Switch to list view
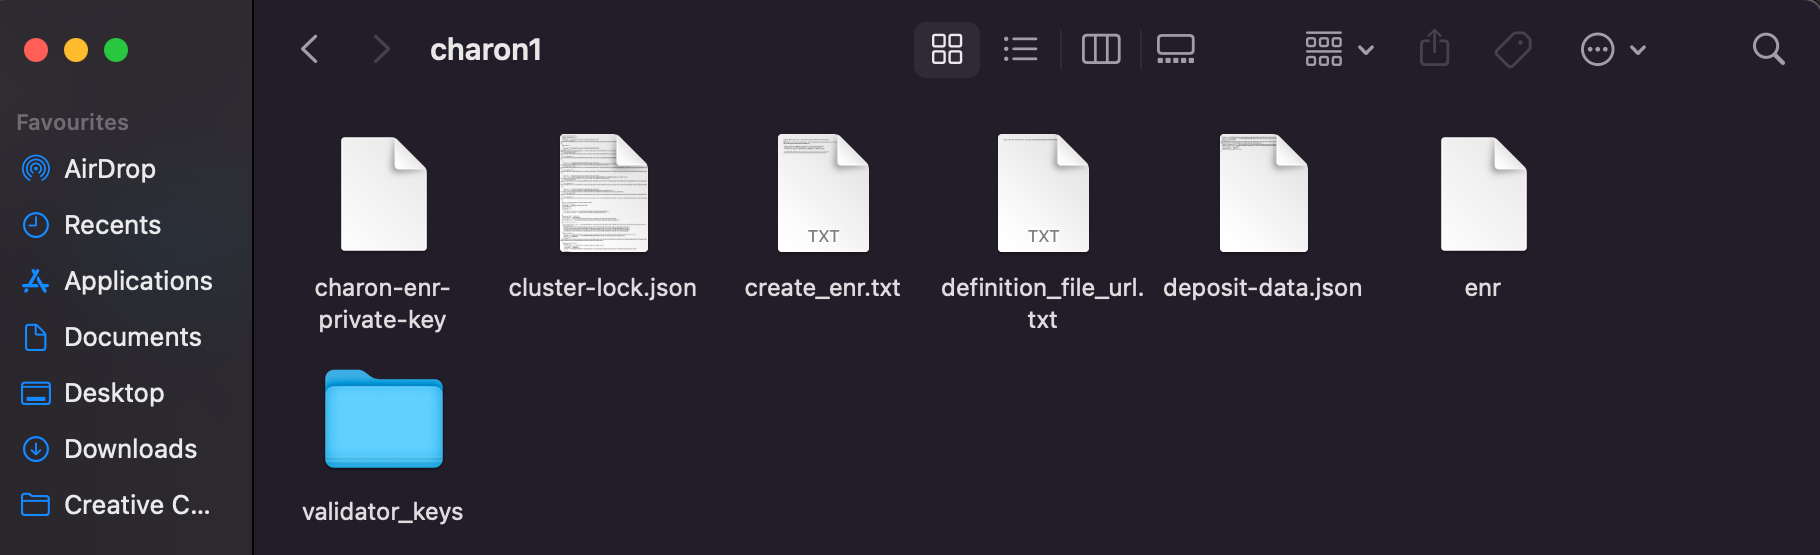This screenshot has height=555, width=1820. pos(1020,49)
